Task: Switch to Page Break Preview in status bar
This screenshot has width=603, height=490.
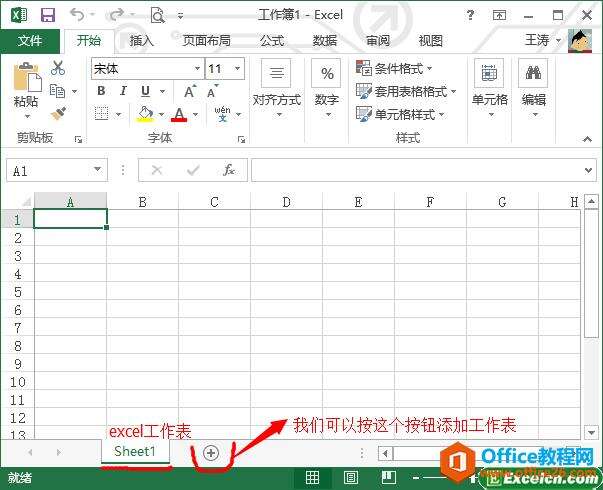Action: 388,478
